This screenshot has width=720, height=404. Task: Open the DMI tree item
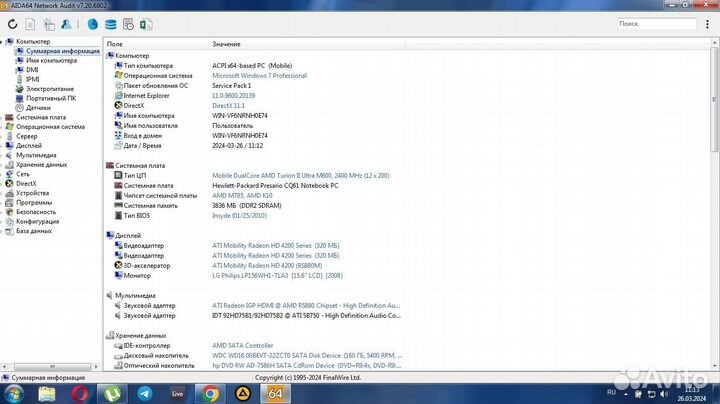tap(32, 70)
